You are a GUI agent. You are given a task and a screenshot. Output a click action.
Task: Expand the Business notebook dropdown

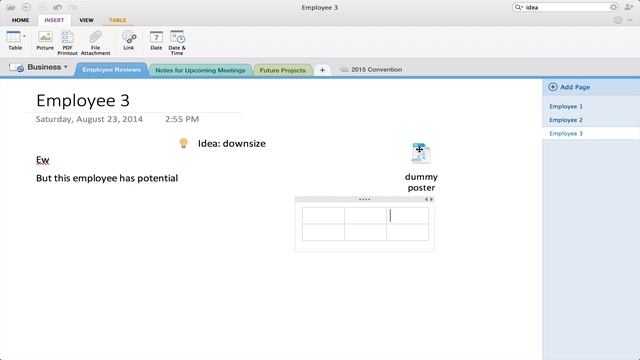[x=66, y=67]
